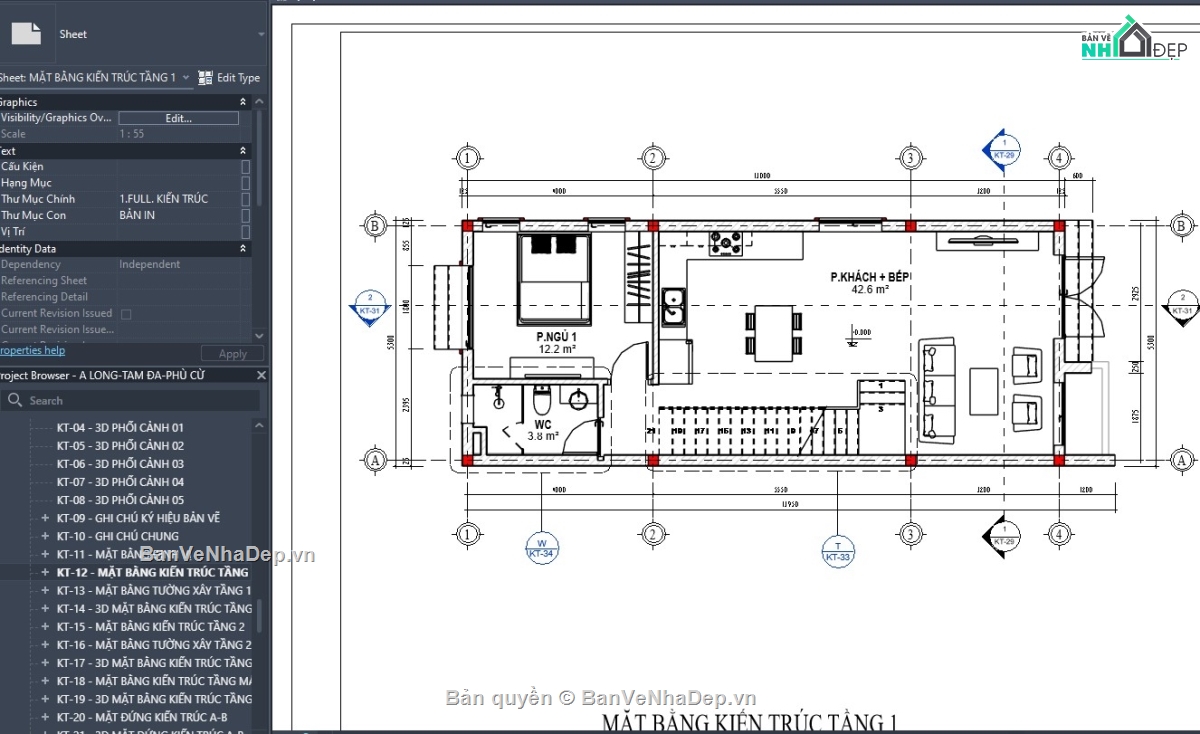Open the Sheet instance filter dropdown

[186, 77]
